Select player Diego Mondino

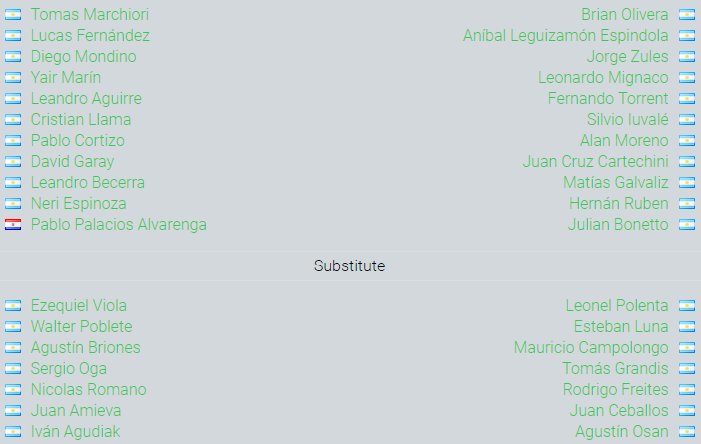tap(84, 57)
